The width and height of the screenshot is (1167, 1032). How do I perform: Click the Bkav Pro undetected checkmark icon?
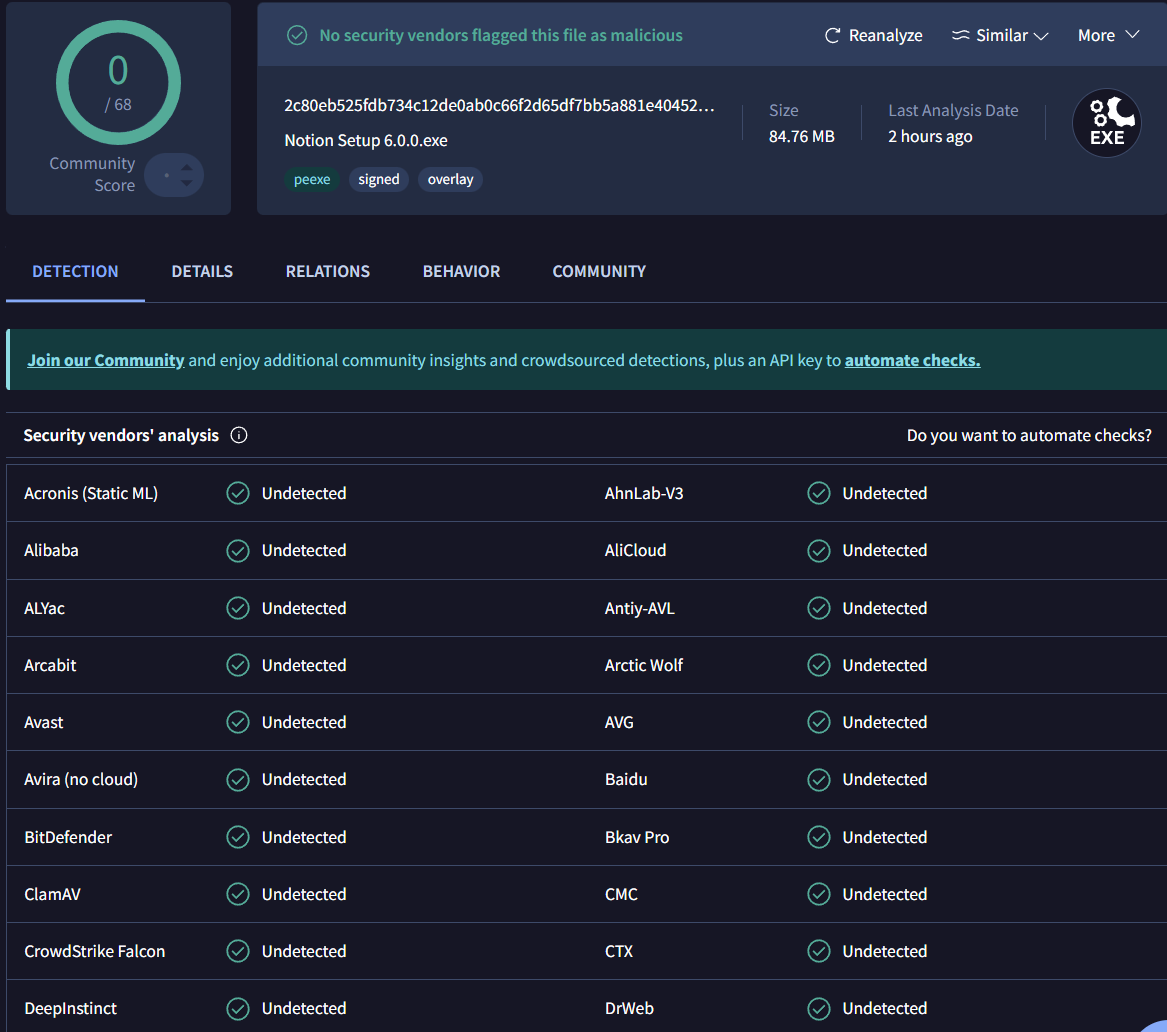[819, 837]
